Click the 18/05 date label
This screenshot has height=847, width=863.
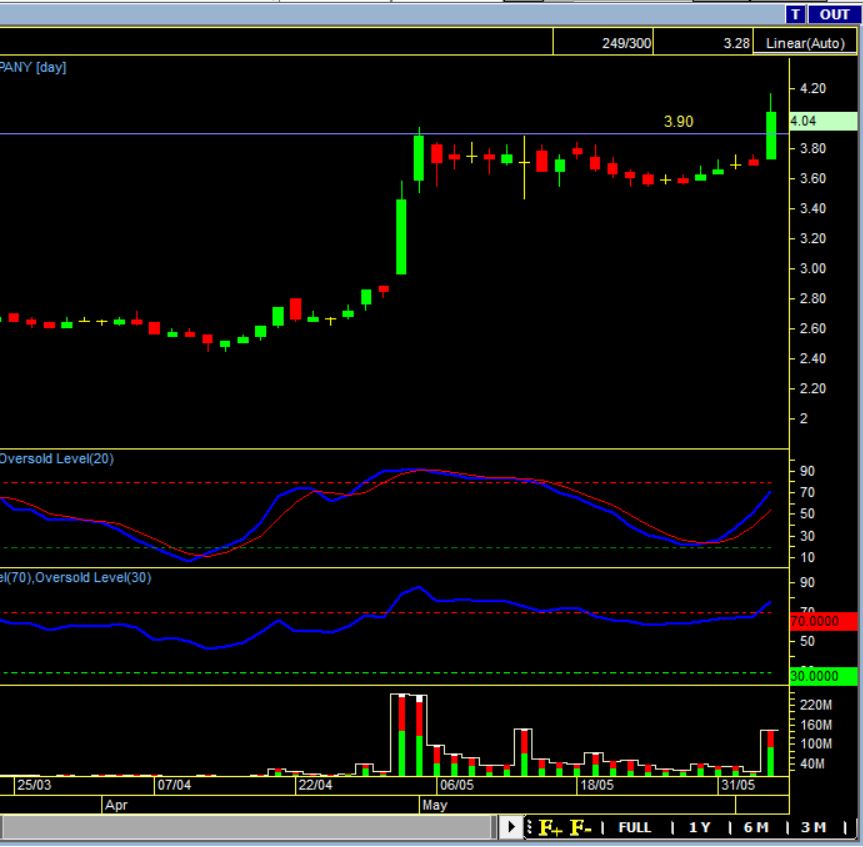pos(597,785)
